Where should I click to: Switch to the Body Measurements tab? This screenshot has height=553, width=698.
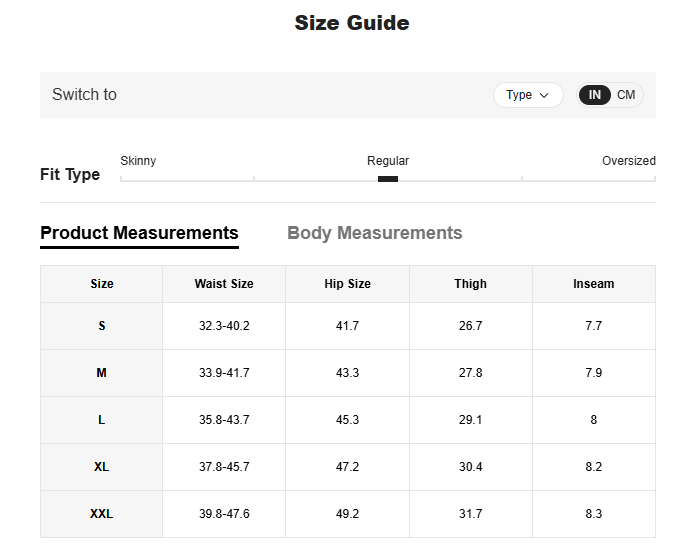click(x=374, y=233)
